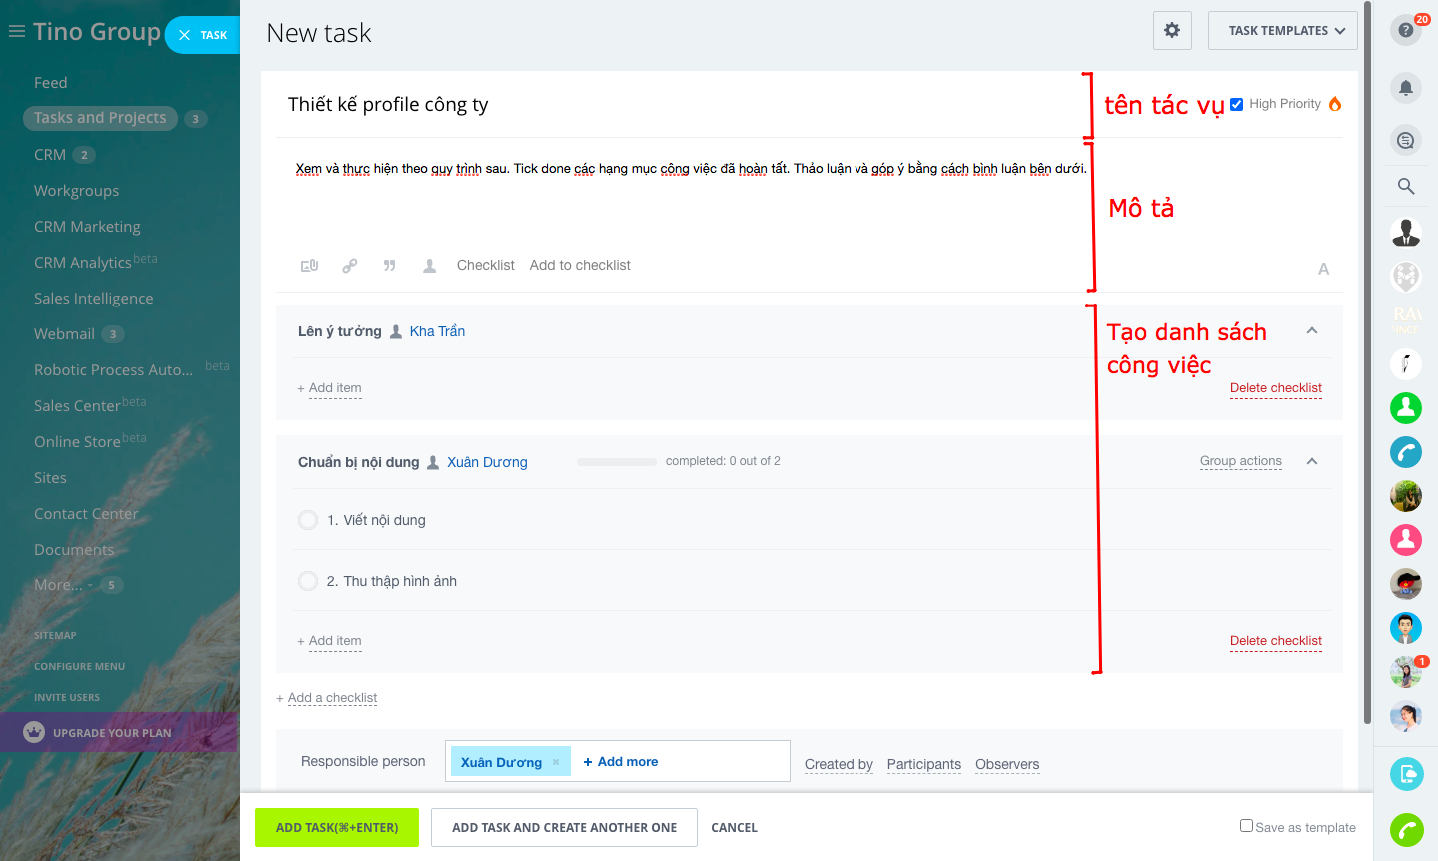Click the High Priority flame icon

pyautogui.click(x=1335, y=104)
